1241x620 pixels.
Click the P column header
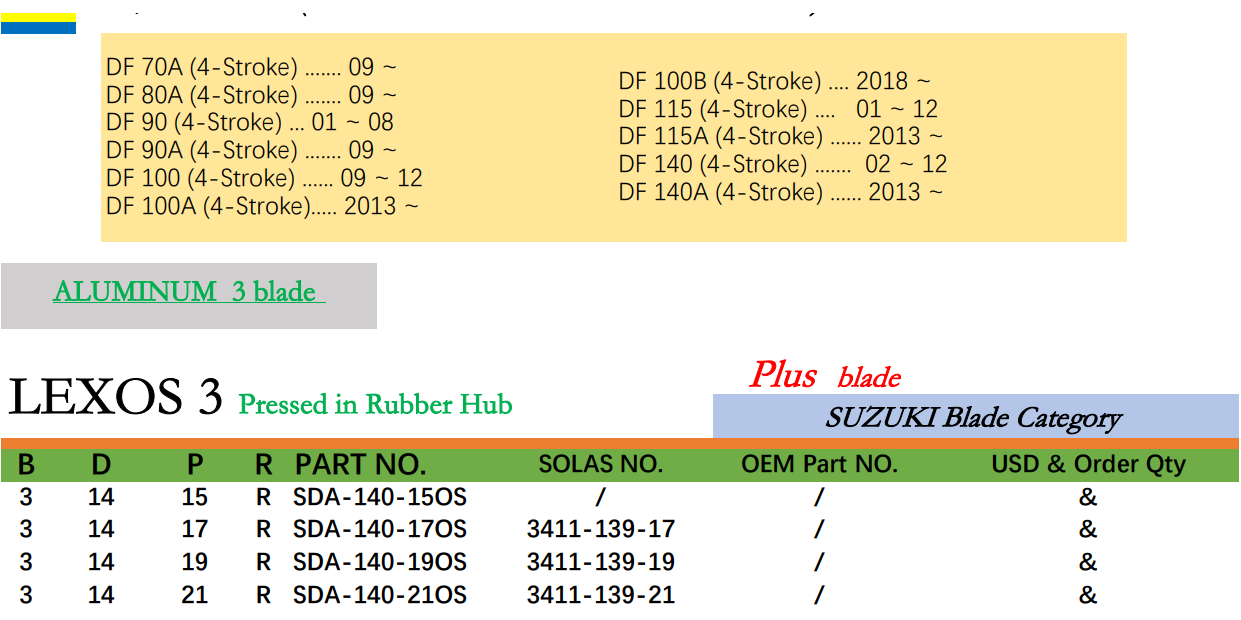[195, 465]
